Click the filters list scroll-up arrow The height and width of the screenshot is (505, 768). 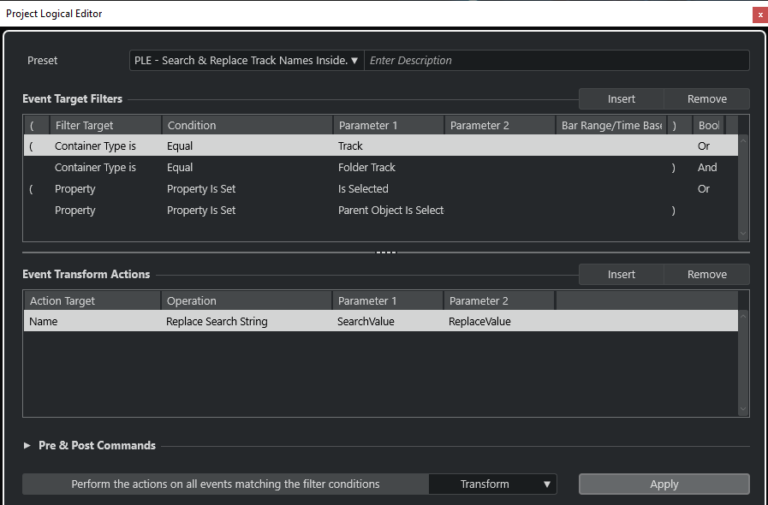pos(743,141)
